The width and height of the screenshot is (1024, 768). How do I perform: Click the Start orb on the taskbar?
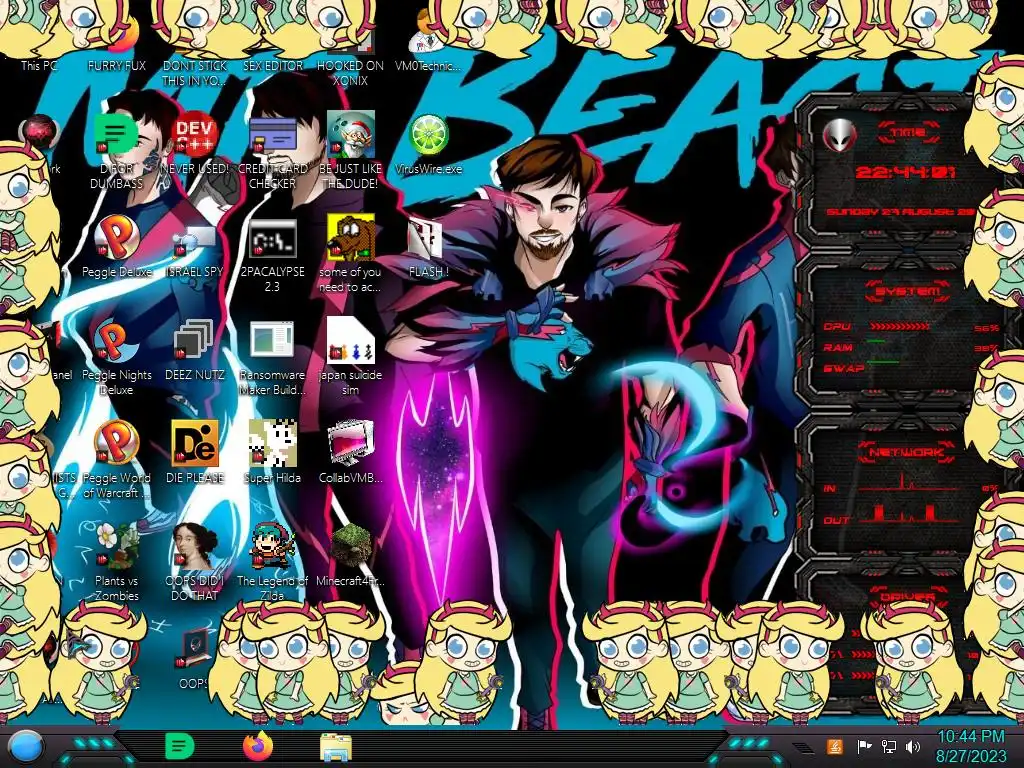pyautogui.click(x=27, y=747)
